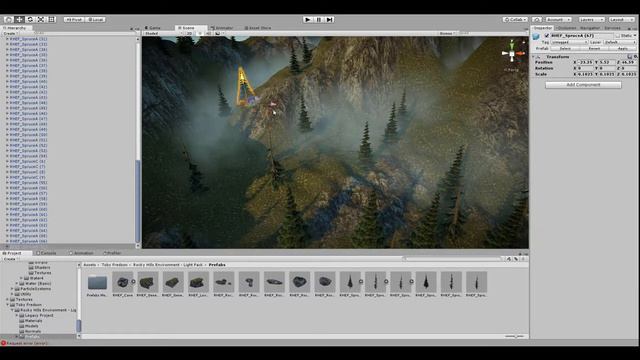The image size is (640, 360).
Task: Switch to the Animator tab
Action: pyautogui.click(x=222, y=28)
